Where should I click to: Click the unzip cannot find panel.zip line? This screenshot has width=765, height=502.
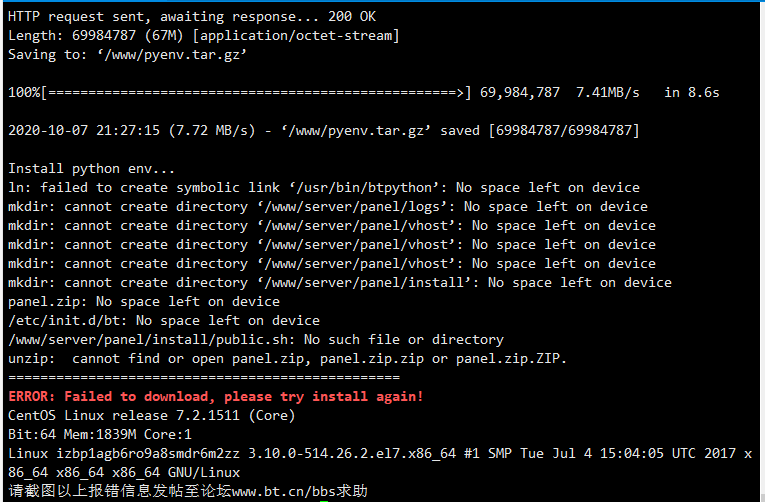[x=287, y=358]
